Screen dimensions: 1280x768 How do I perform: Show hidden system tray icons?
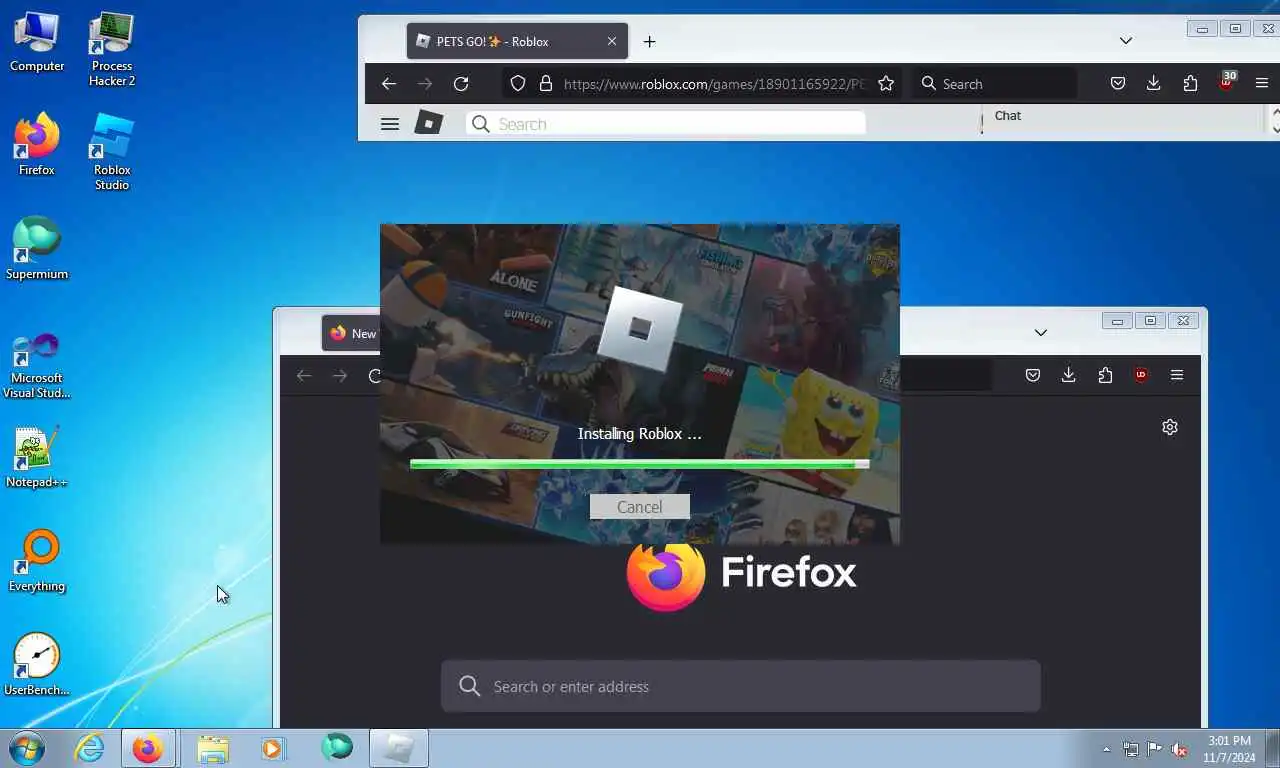(x=1106, y=749)
